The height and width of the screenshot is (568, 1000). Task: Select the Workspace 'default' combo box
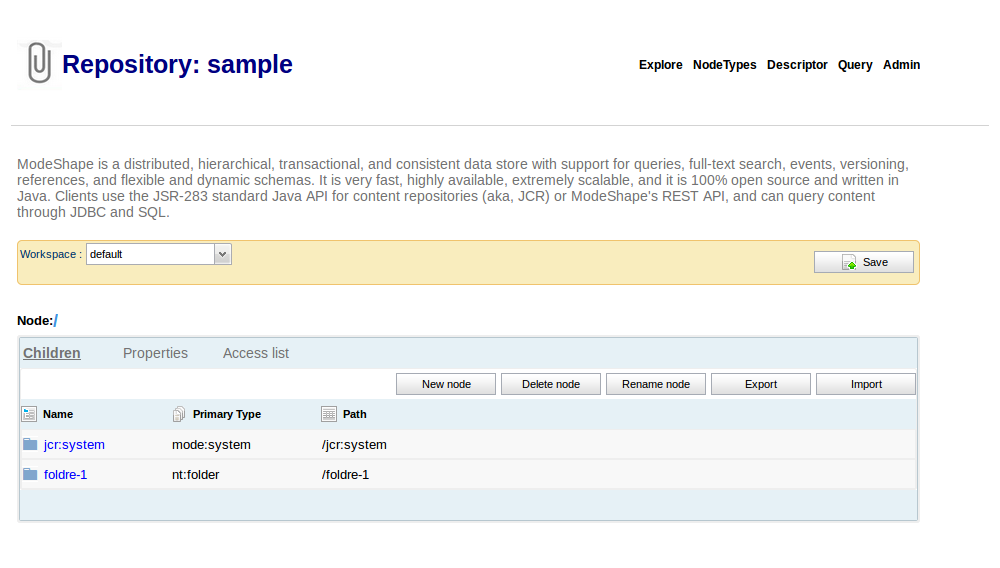pyautogui.click(x=159, y=254)
